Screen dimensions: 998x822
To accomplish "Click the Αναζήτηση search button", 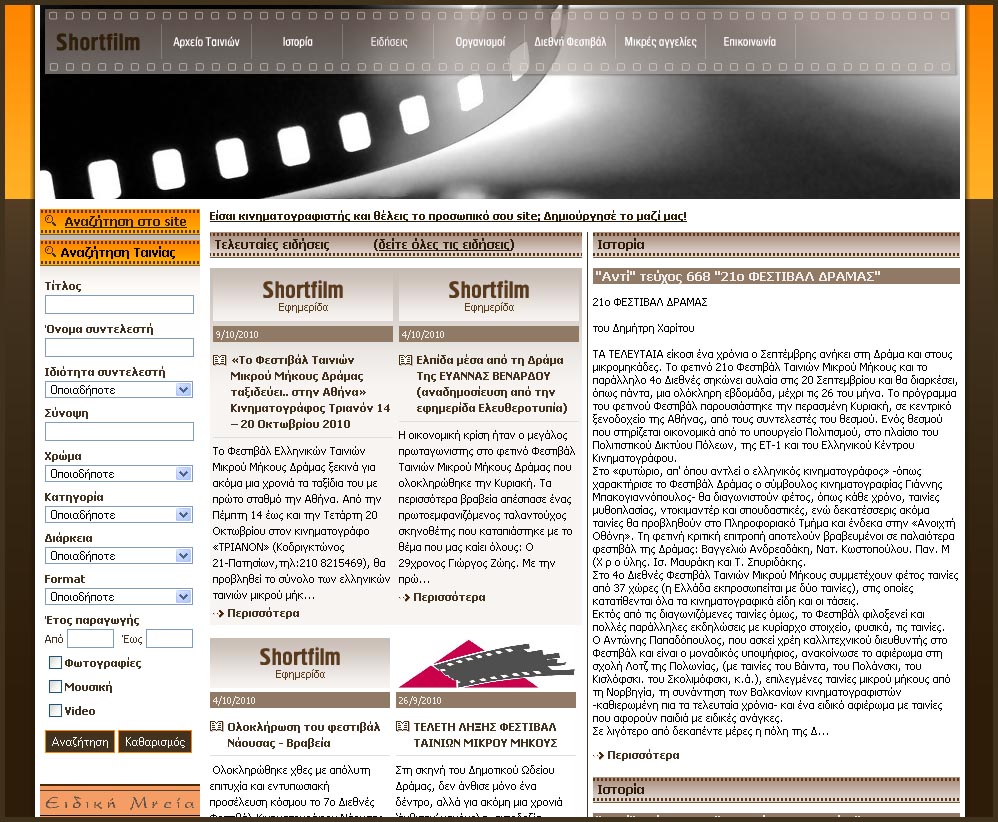I will tap(80, 742).
